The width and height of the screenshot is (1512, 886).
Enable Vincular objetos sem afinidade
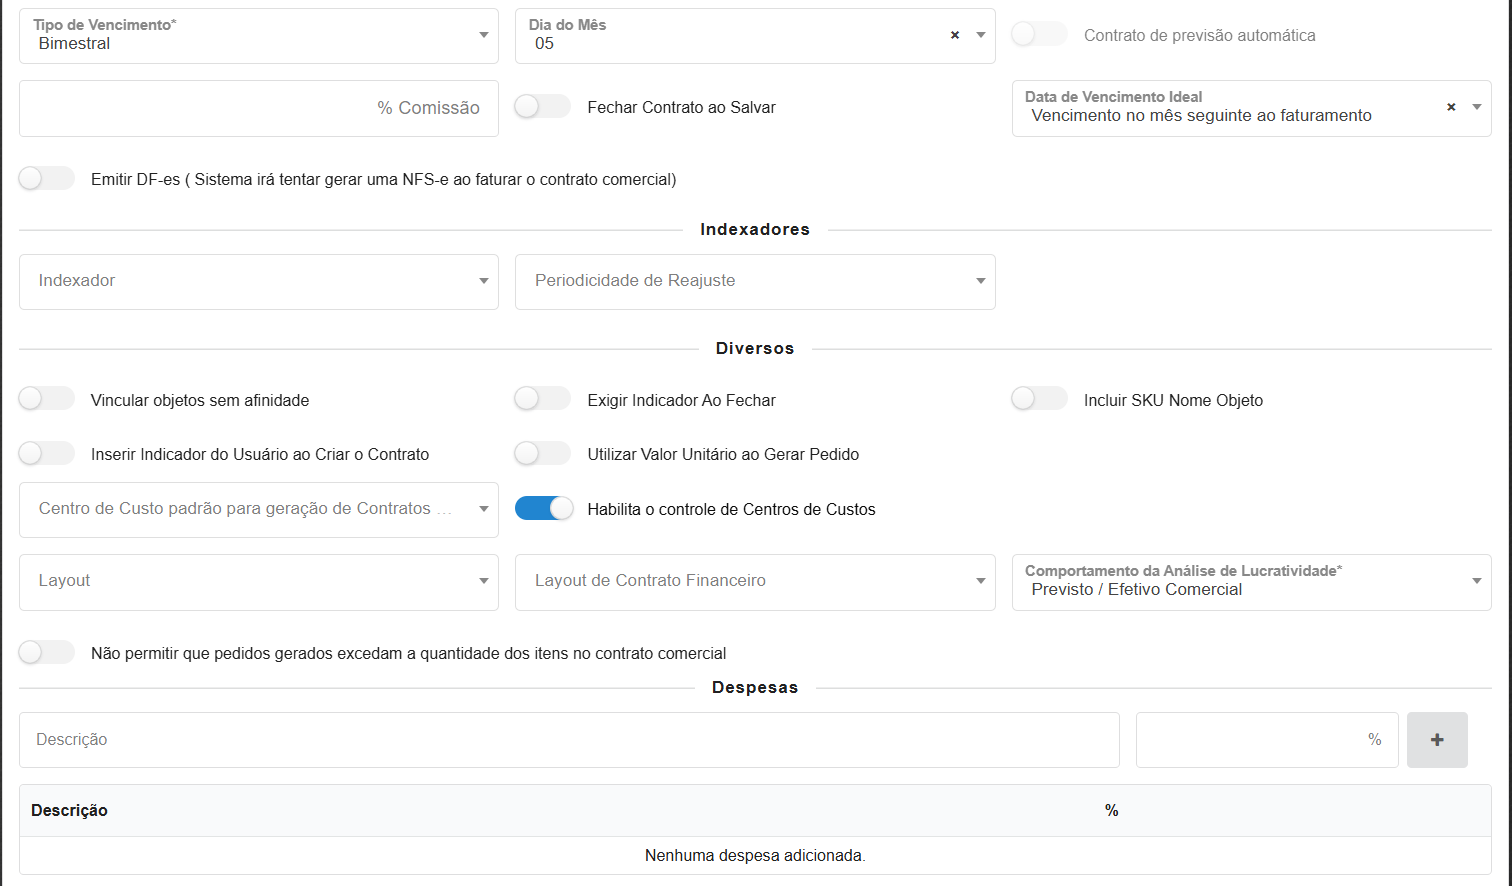(x=47, y=399)
